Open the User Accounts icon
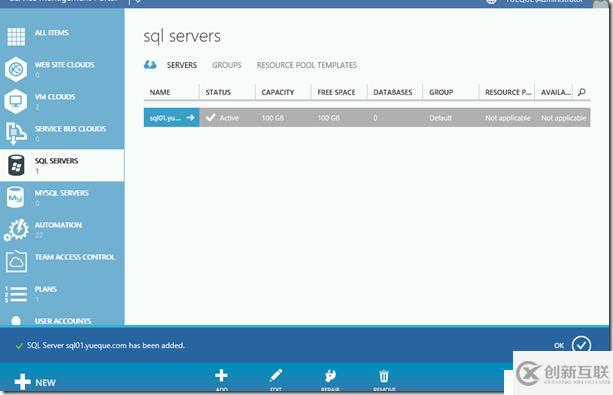This screenshot has height=395, width=613. (x=16, y=321)
